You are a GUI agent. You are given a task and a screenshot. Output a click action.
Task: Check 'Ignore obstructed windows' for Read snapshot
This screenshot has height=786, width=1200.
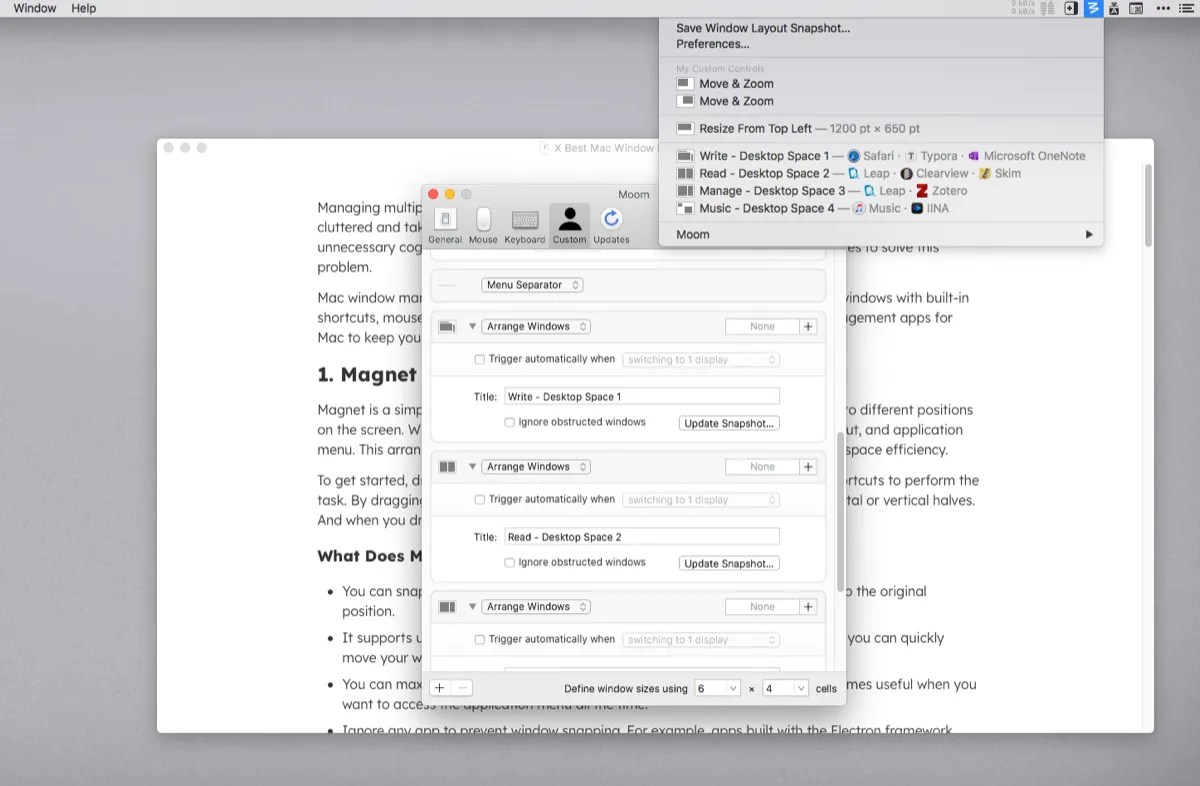point(510,562)
